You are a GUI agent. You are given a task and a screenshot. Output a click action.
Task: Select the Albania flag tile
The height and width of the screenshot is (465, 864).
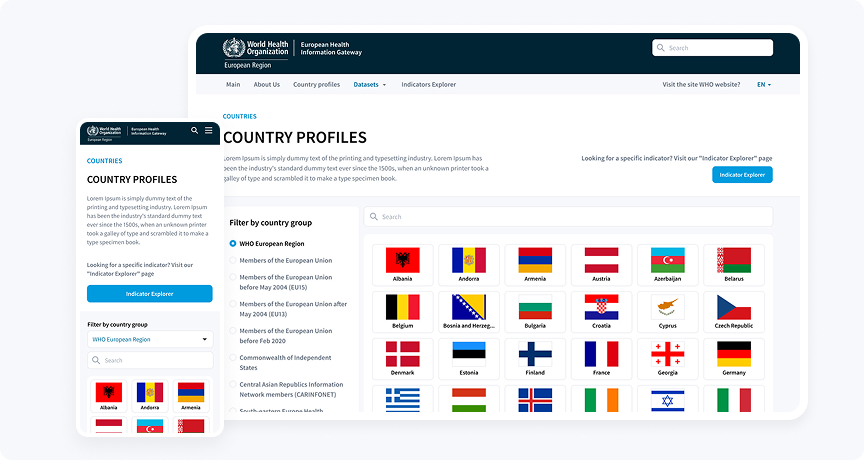(402, 265)
